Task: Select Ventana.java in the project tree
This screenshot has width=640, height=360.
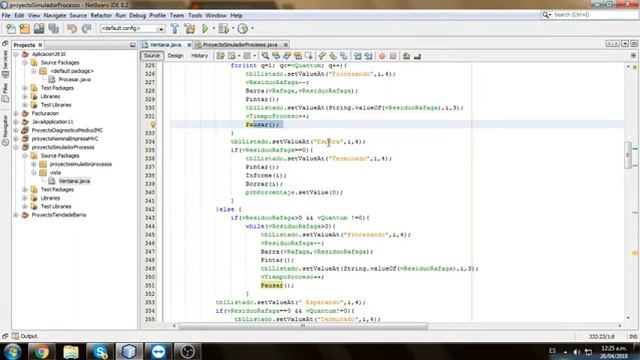Action: click(x=74, y=181)
